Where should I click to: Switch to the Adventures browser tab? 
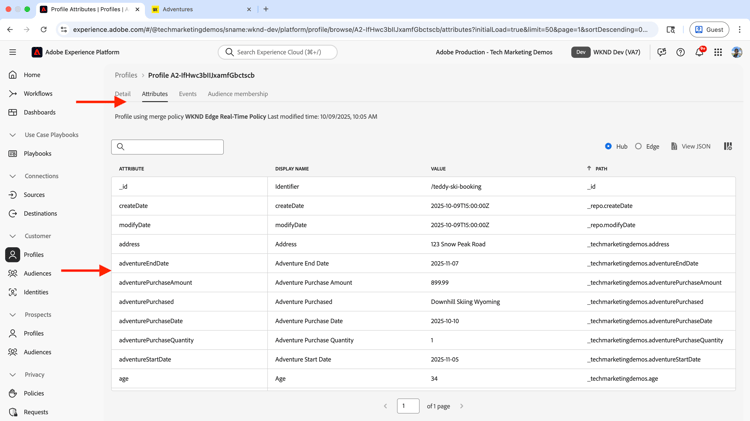click(201, 9)
